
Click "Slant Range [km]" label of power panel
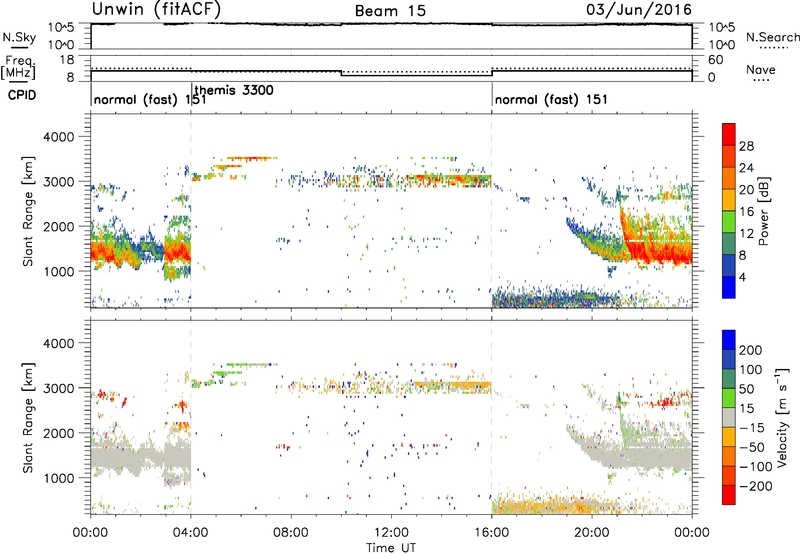coord(28,211)
